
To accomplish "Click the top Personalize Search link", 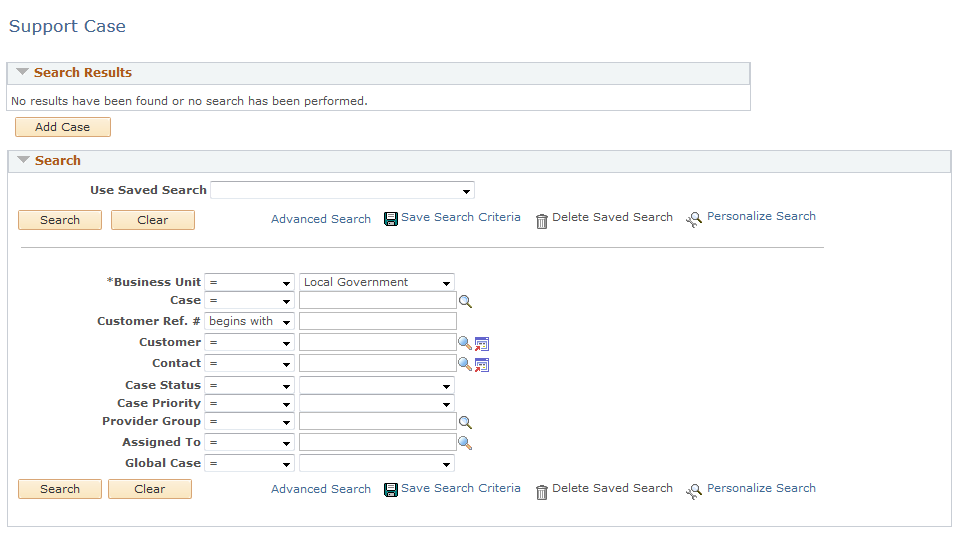I will 761,216.
